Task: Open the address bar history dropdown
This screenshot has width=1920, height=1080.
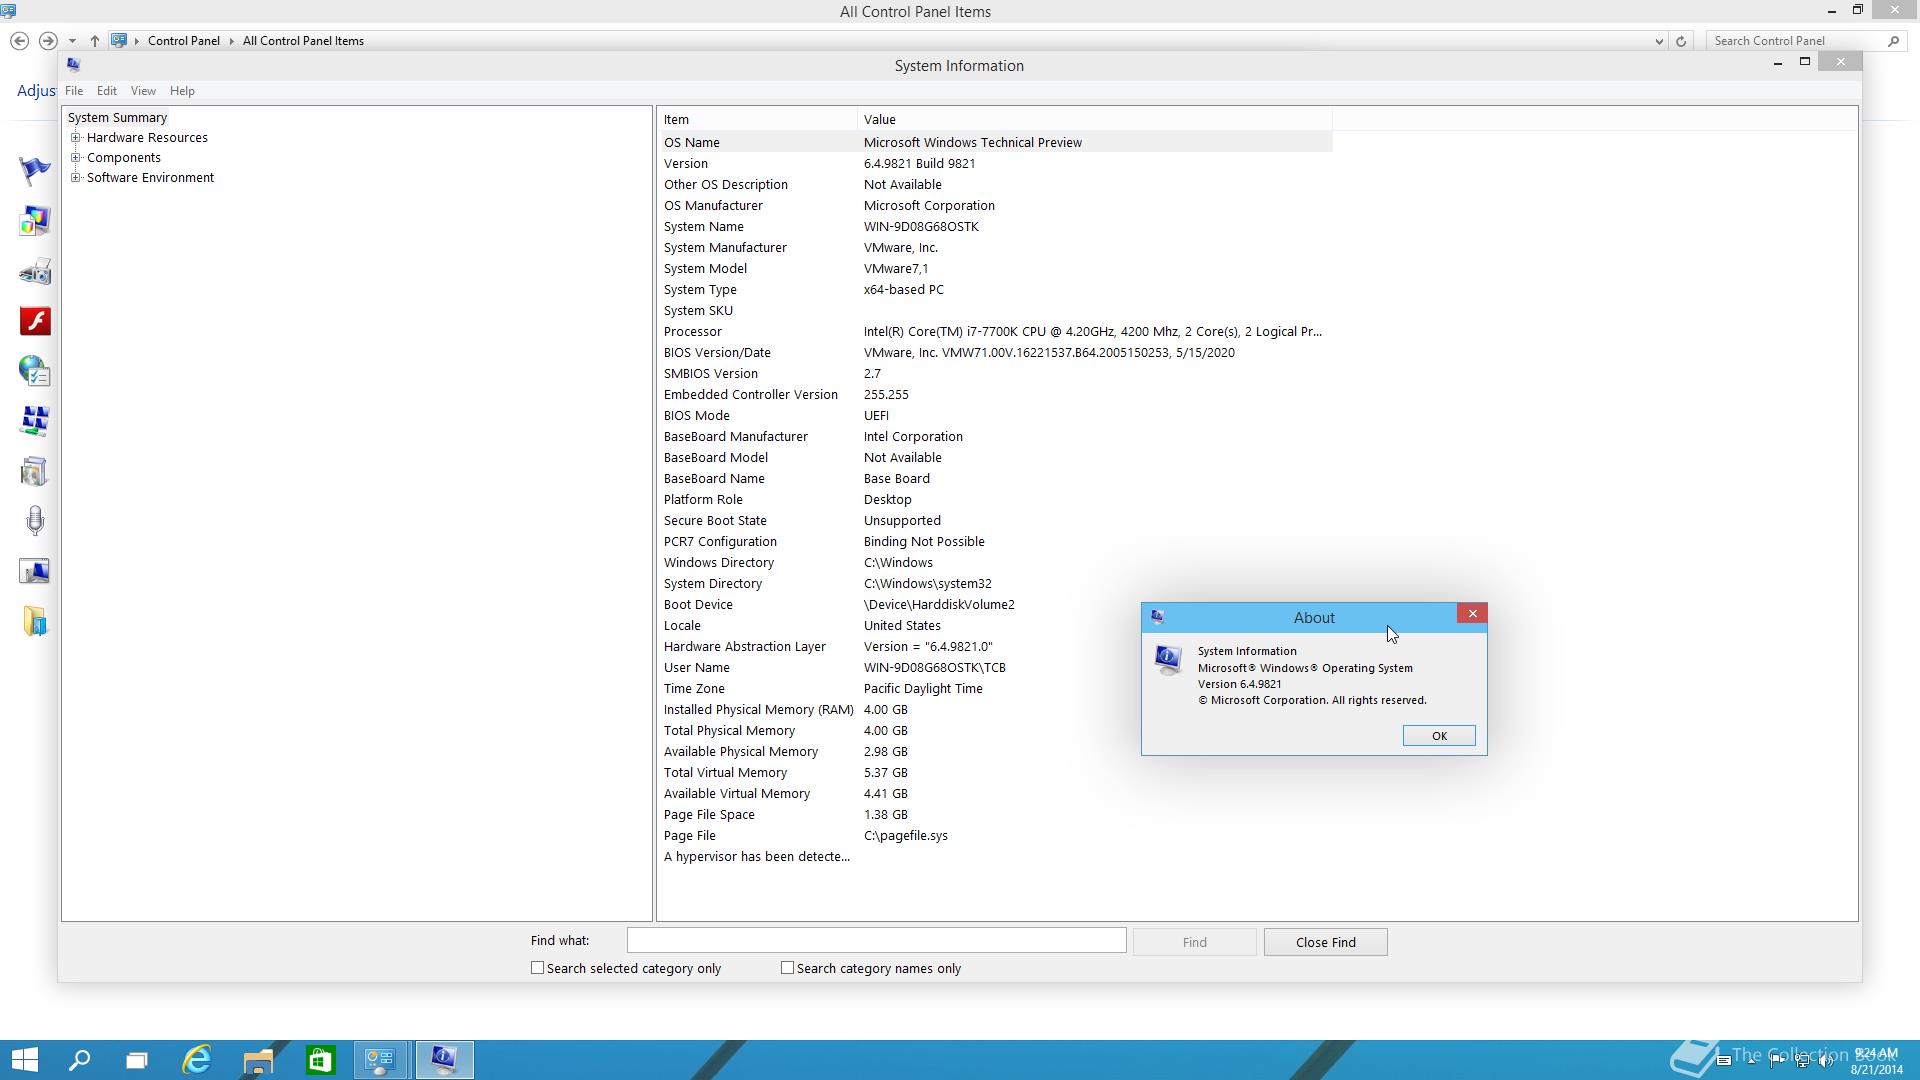Action: [1659, 41]
